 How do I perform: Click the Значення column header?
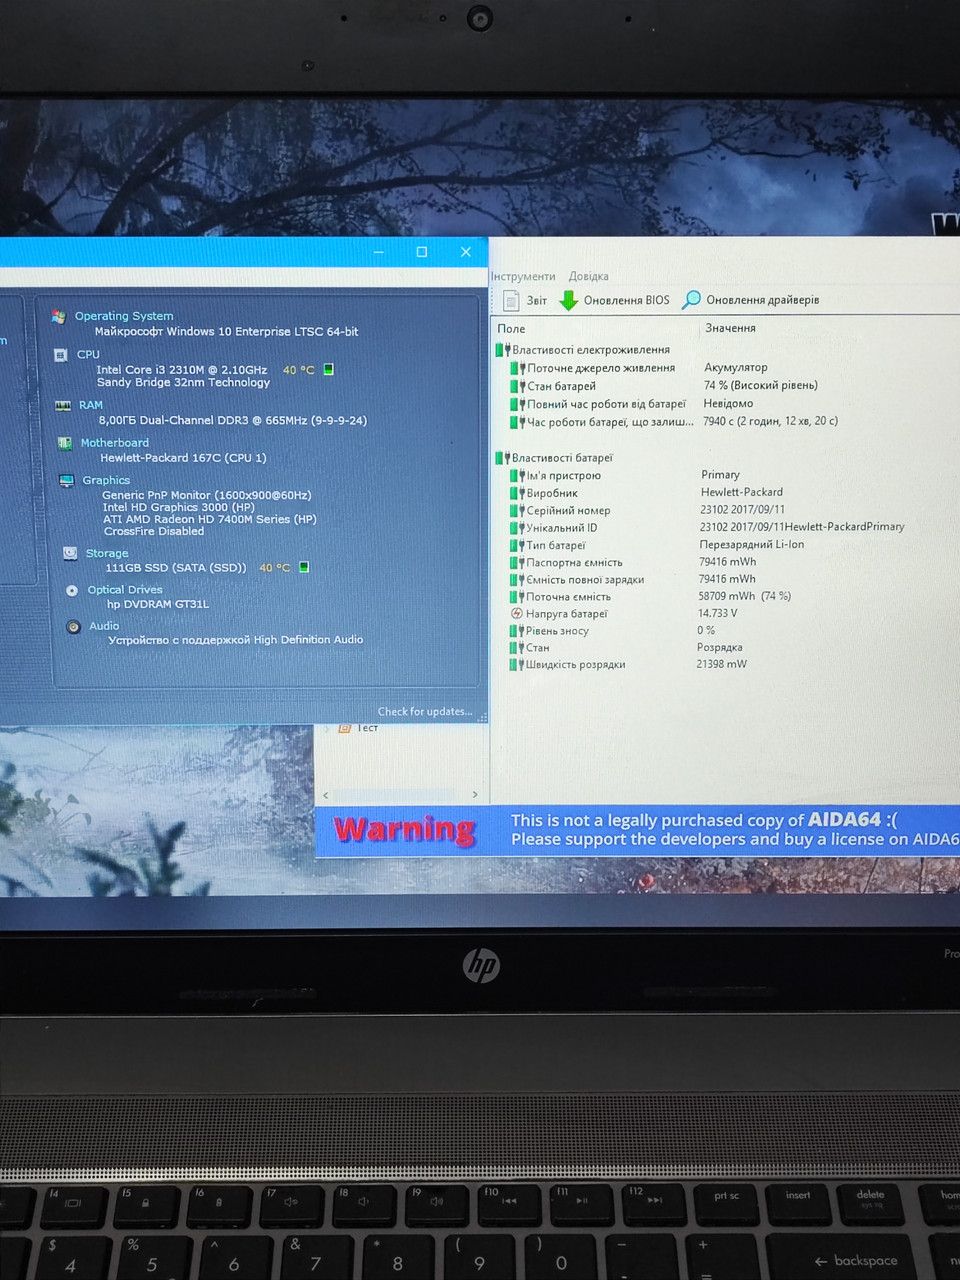(x=730, y=328)
